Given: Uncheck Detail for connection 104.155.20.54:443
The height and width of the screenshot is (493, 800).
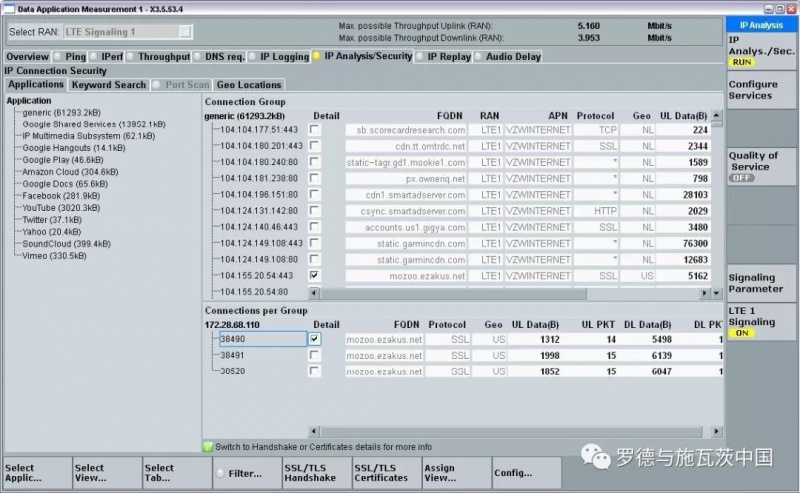Looking at the screenshot, I should pyautogui.click(x=316, y=274).
